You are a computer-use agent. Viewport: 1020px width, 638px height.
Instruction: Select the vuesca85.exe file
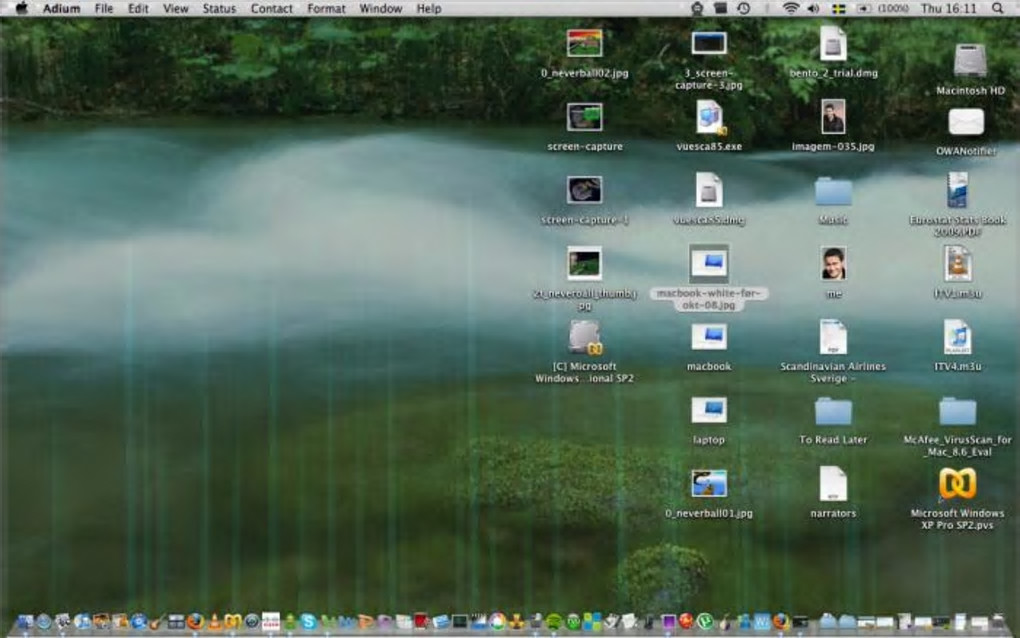pos(708,118)
